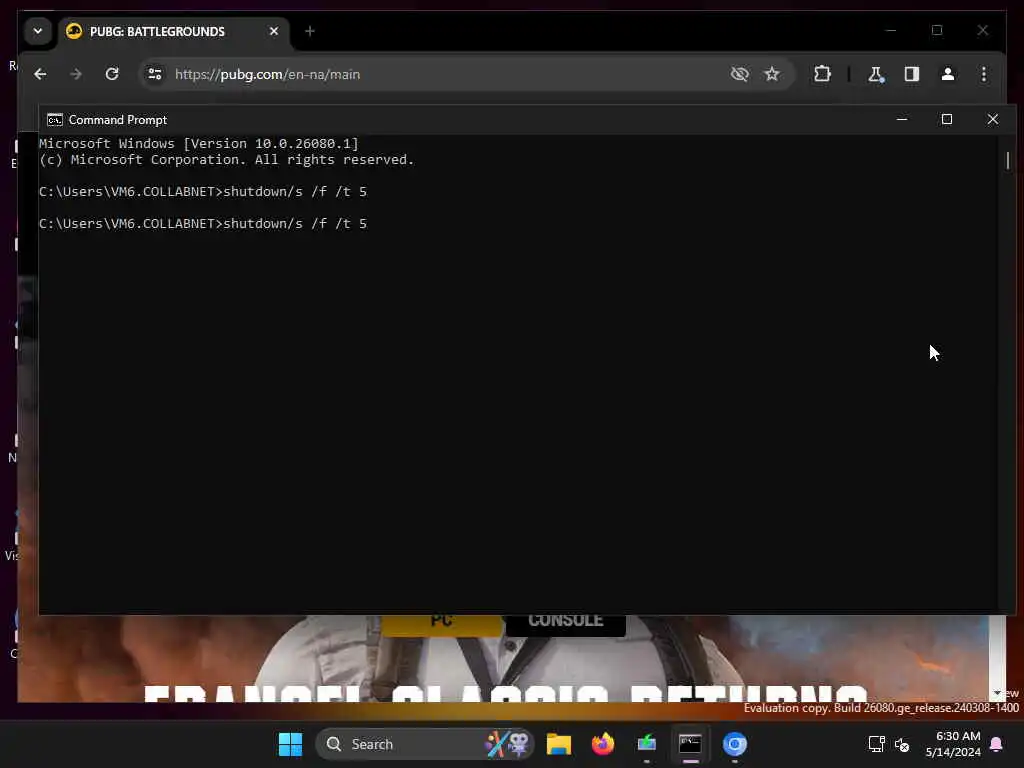The height and width of the screenshot is (768, 1024).
Task: Open the browser extensions puzzle icon
Action: (x=822, y=74)
